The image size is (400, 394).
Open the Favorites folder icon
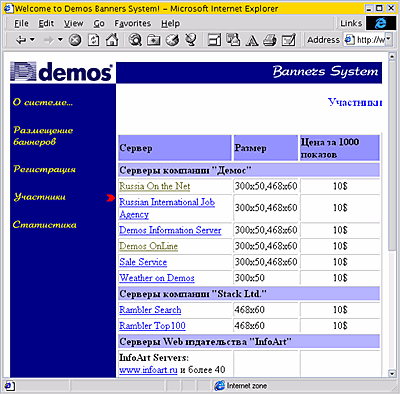pyautogui.click(x=154, y=40)
